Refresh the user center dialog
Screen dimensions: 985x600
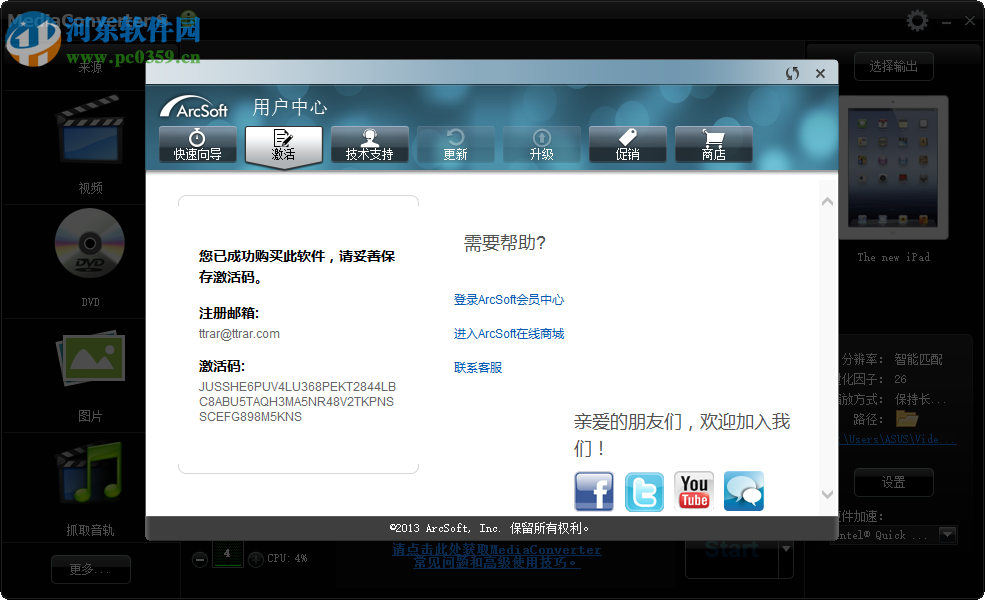(792, 72)
